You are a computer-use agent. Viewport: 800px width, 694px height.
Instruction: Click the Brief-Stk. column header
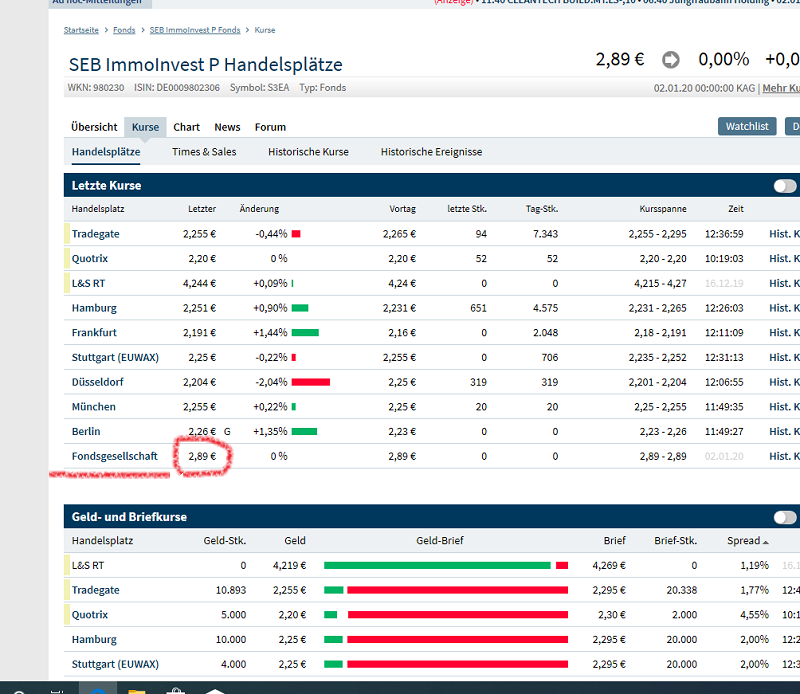(x=676, y=541)
